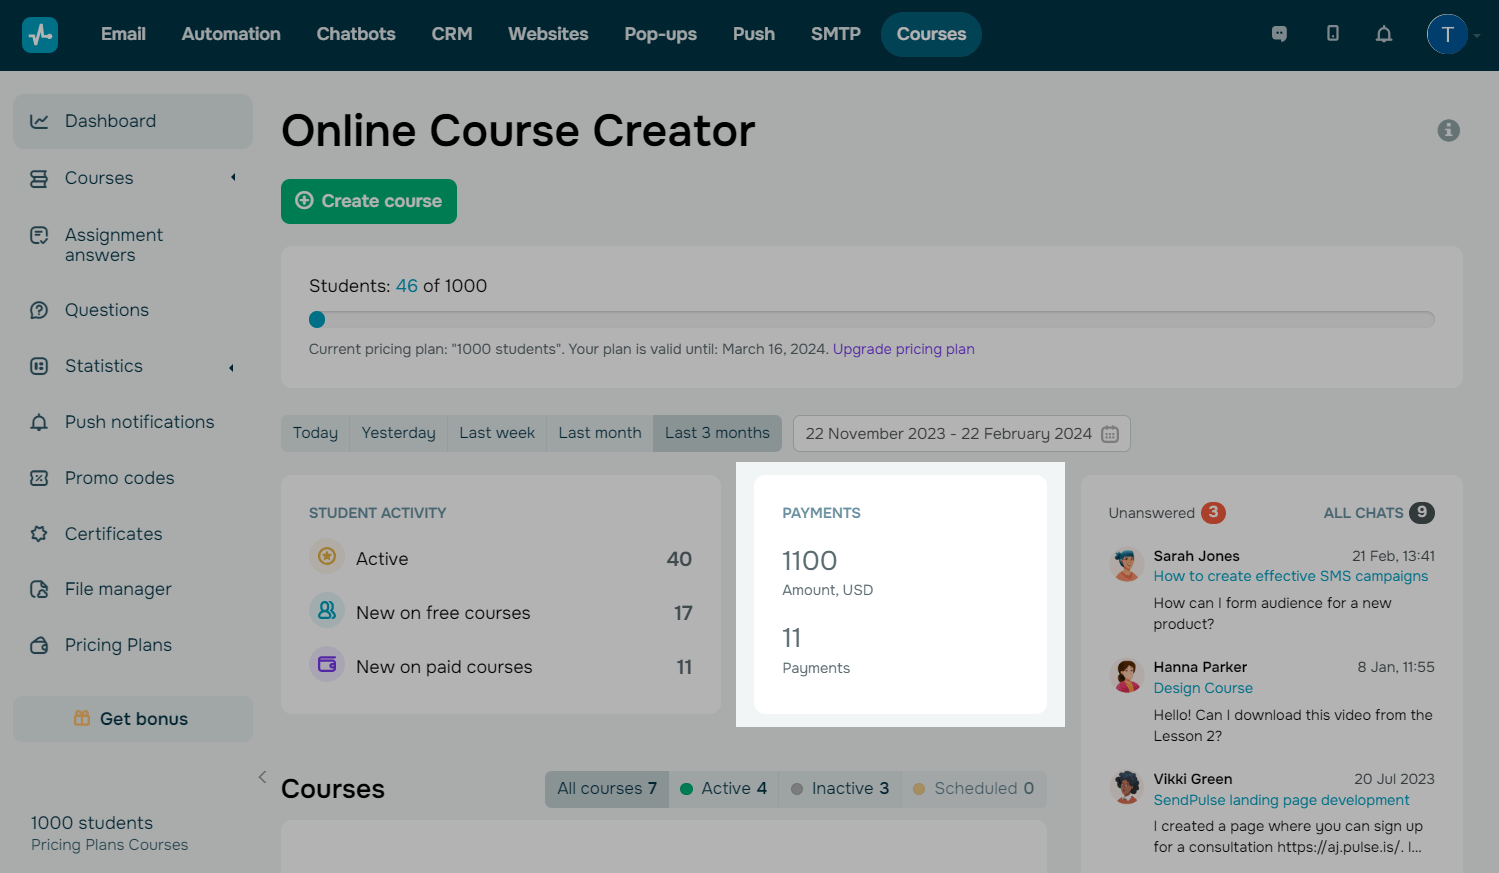This screenshot has width=1499, height=873.
Task: Click the info icon beside page title
Action: pos(1448,131)
